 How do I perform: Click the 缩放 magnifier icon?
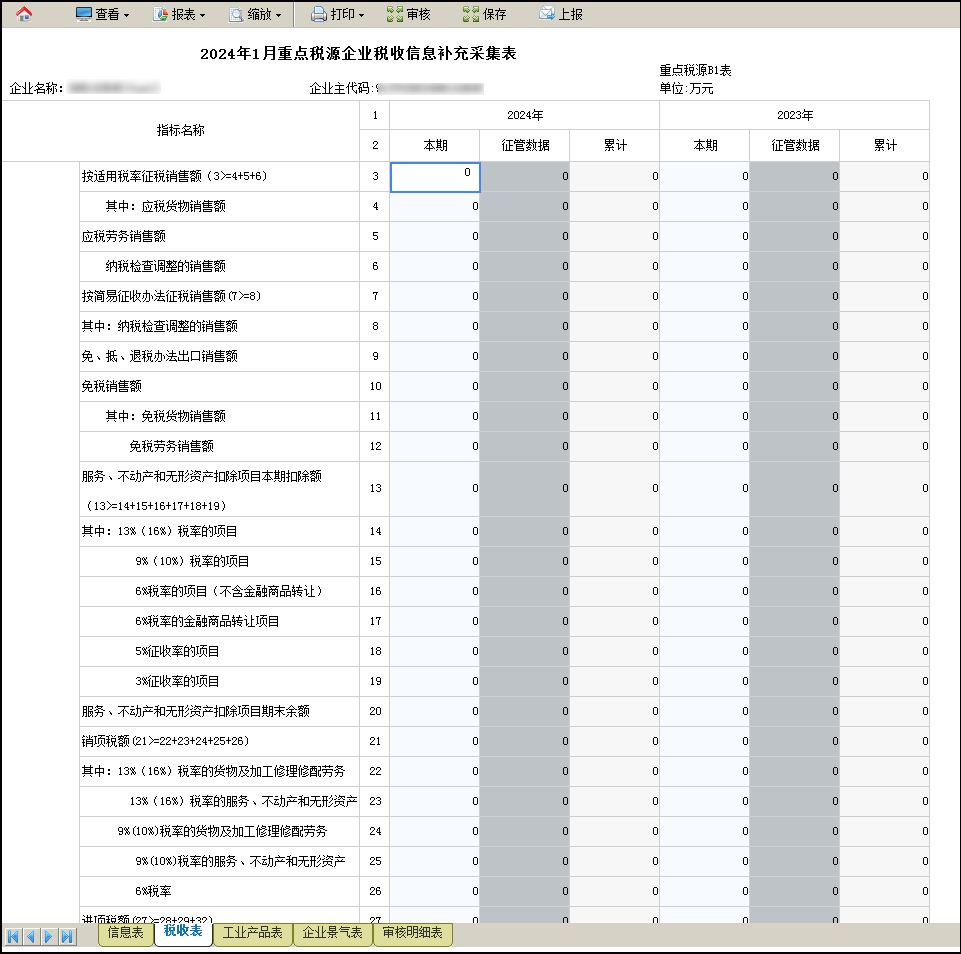(x=236, y=14)
